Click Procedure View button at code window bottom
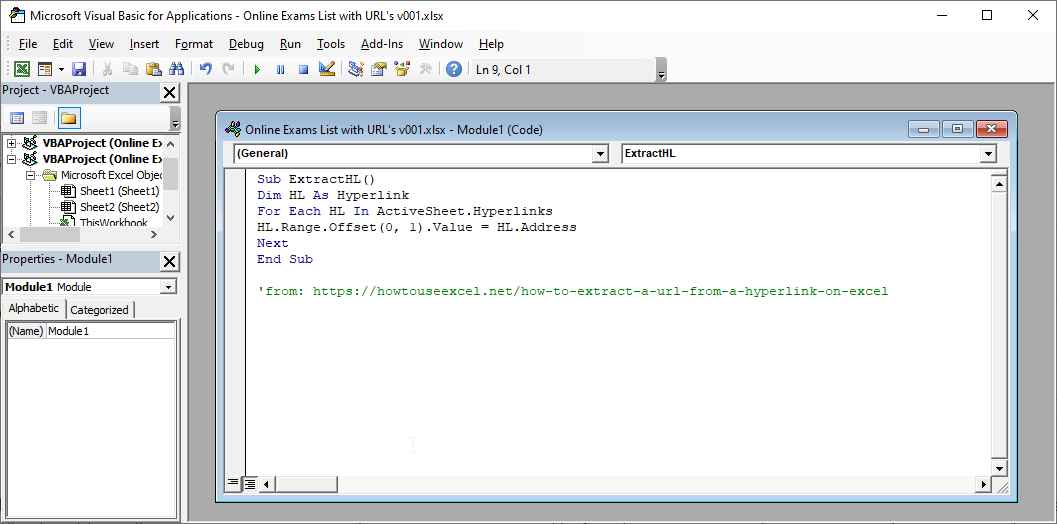 233,484
